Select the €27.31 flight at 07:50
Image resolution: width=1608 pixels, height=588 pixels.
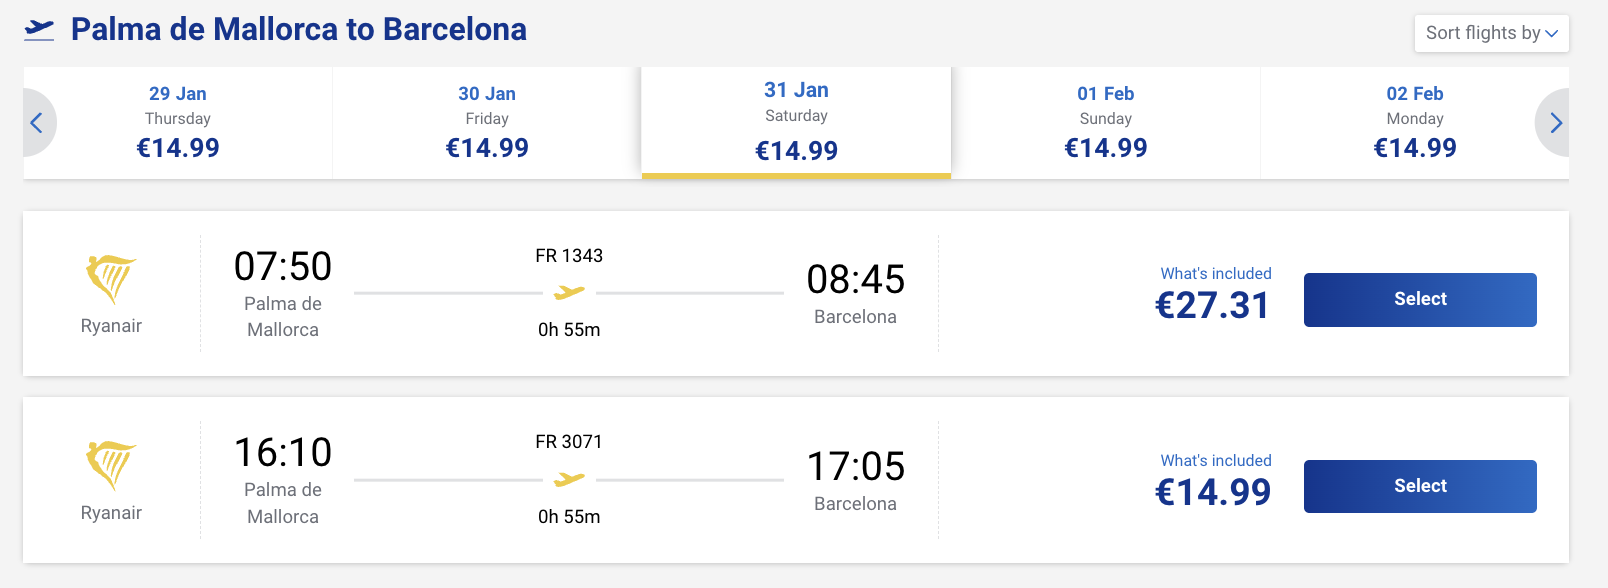(x=1420, y=299)
